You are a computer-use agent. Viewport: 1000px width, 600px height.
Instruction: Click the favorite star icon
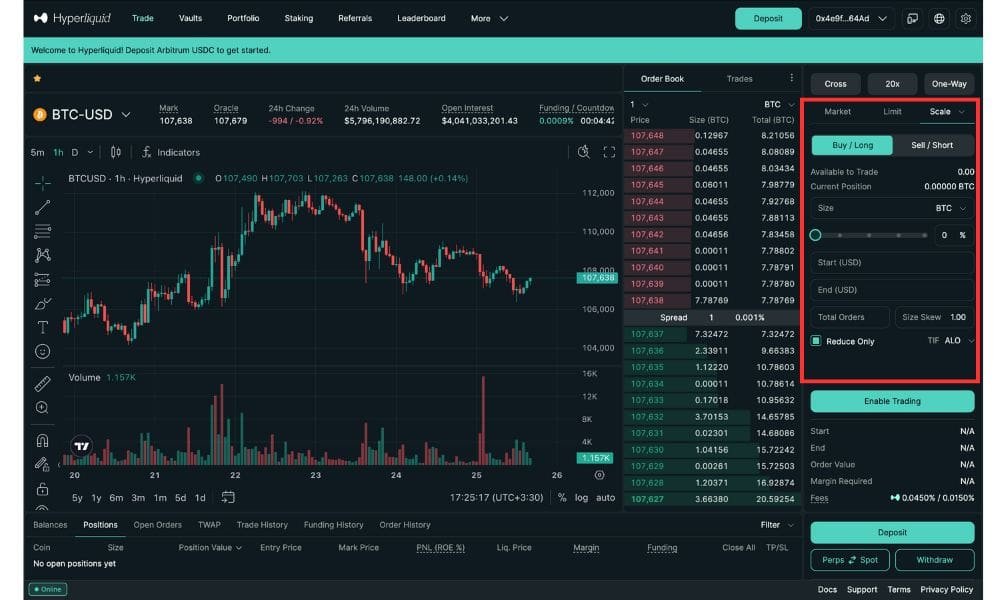point(37,78)
